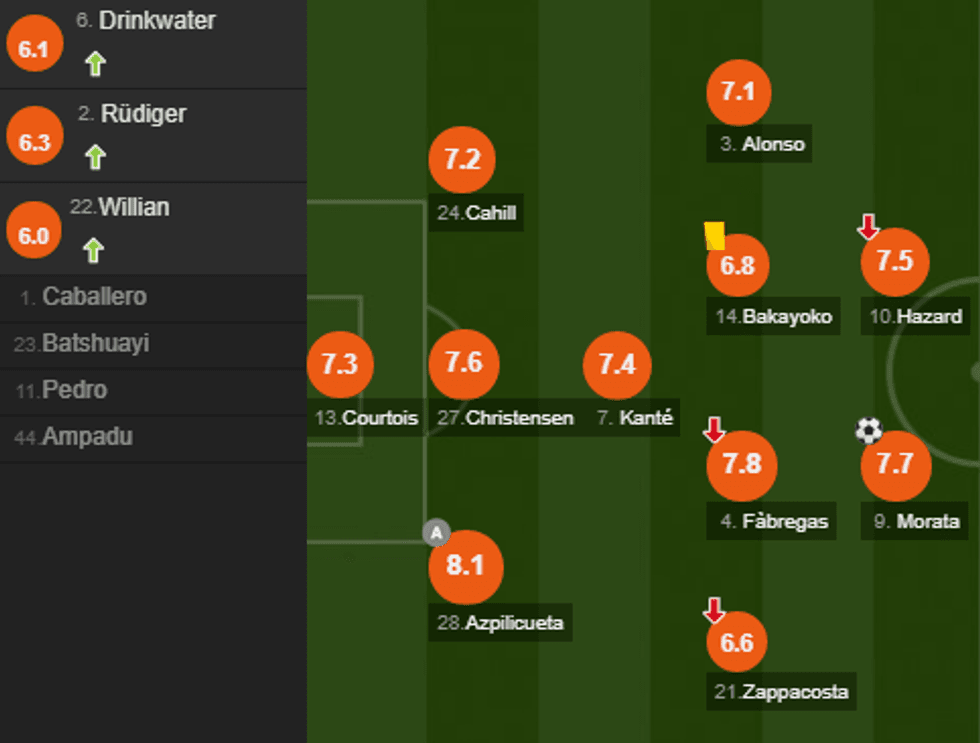The width and height of the screenshot is (980, 743).
Task: Click Rüdiger's green substituted-on arrow
Action: coord(94,157)
